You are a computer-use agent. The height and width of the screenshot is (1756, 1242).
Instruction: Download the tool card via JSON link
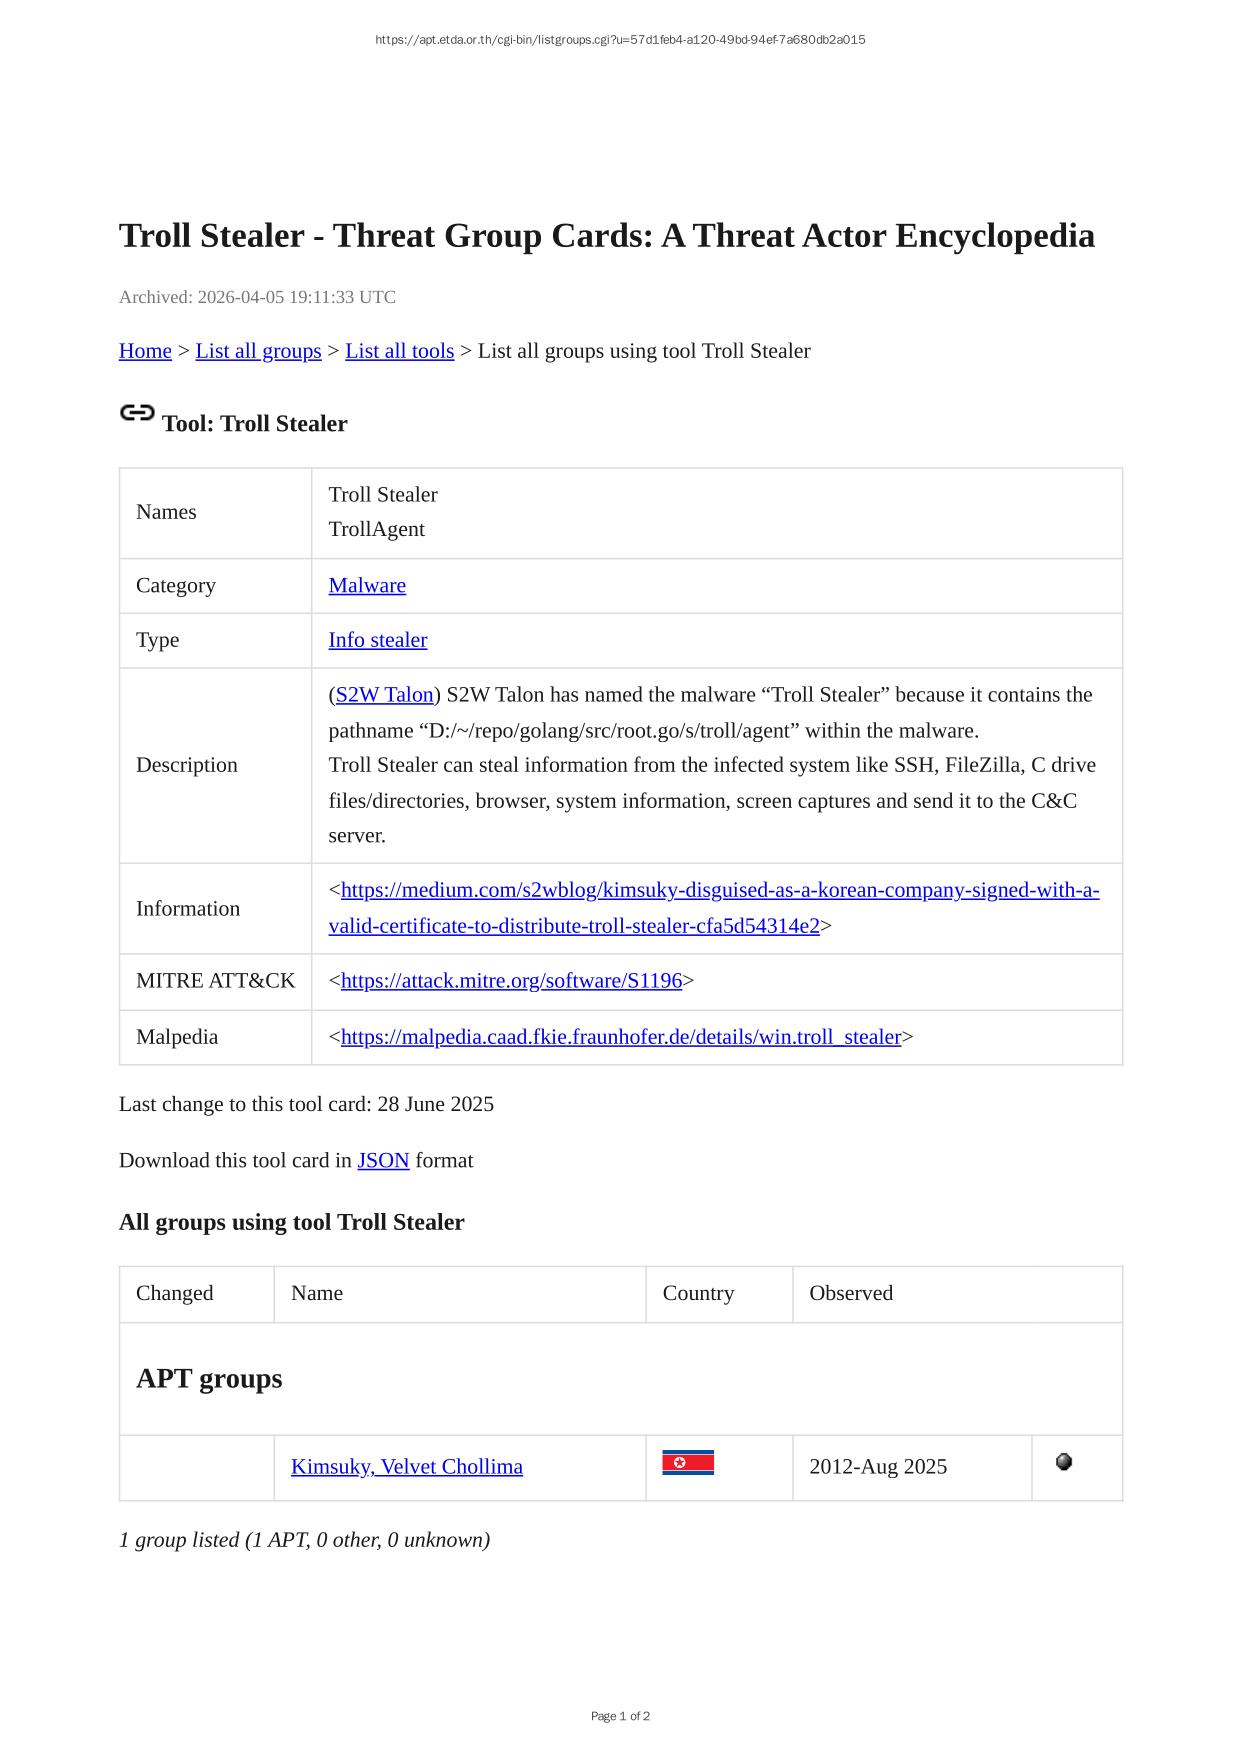[383, 1161]
